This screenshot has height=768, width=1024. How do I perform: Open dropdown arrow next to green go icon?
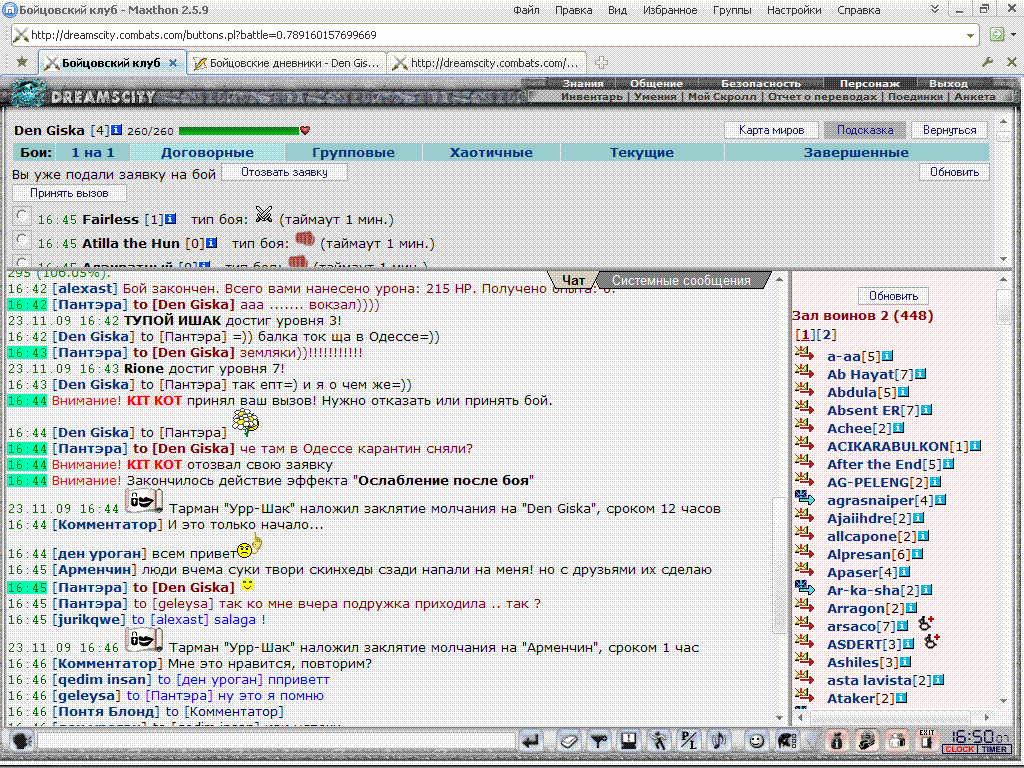pos(1014,35)
